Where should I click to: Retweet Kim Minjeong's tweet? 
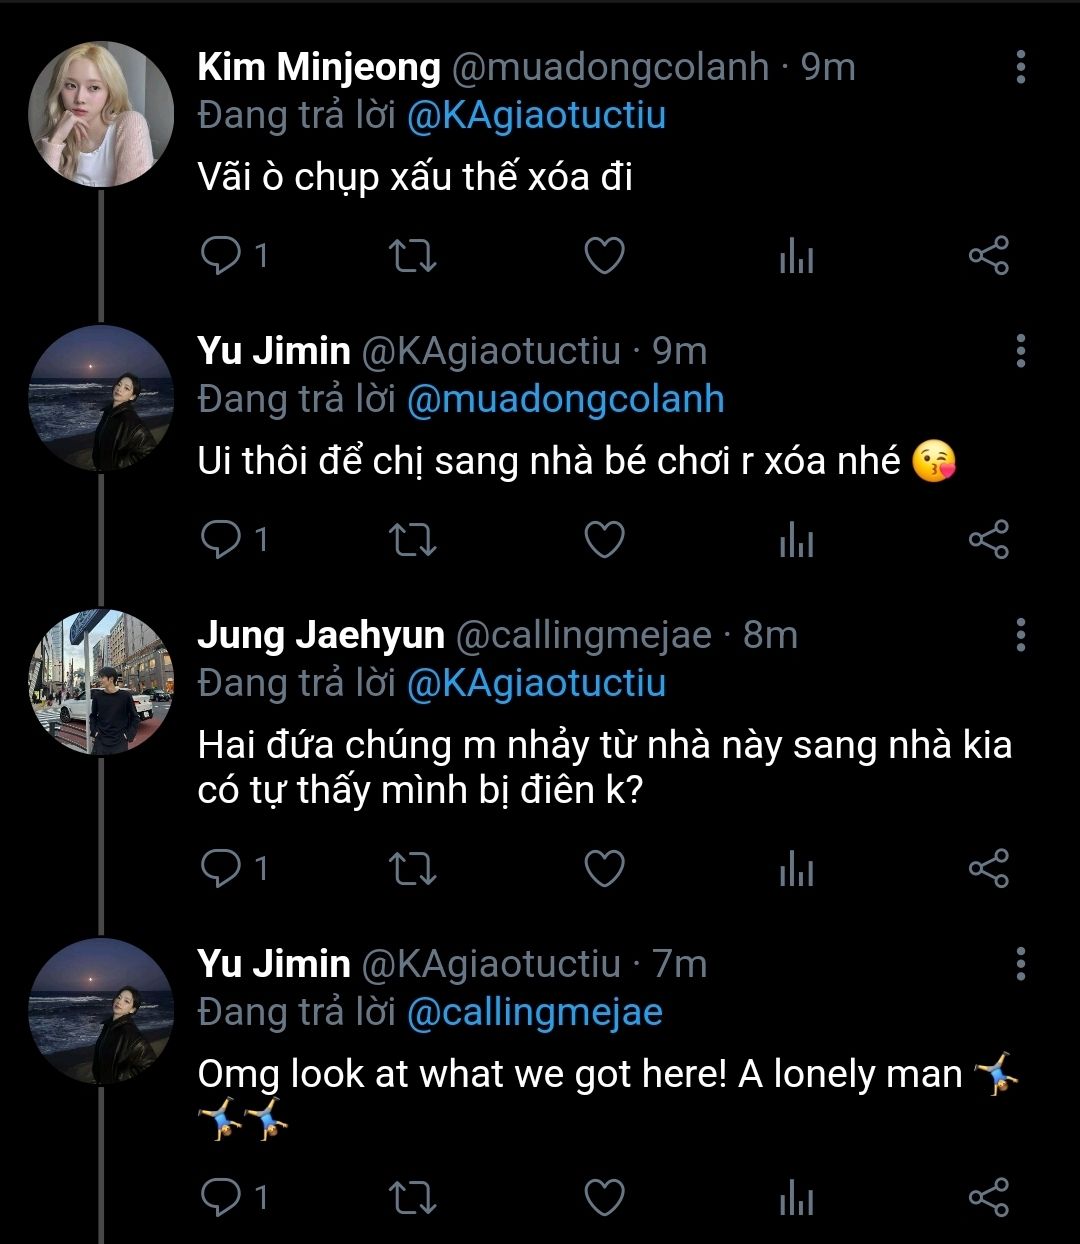411,256
